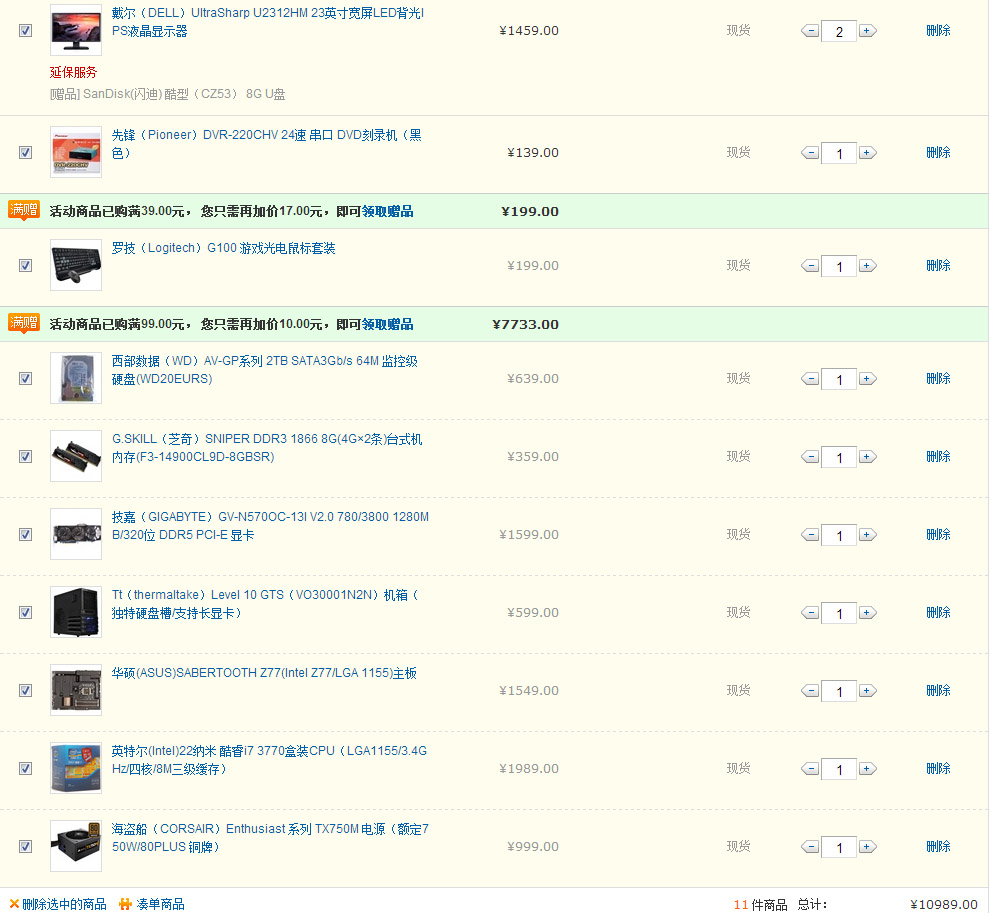Uncheck the Thermaltake Level 10 GTS case
Screen dimensions: 989x913
pos(25,612)
